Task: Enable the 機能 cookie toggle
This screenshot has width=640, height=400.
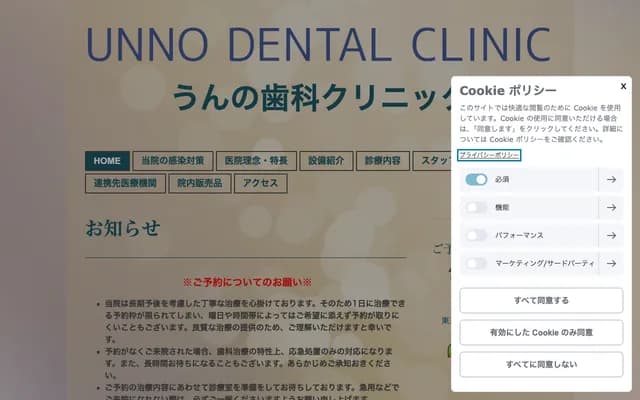Action: 476,208
